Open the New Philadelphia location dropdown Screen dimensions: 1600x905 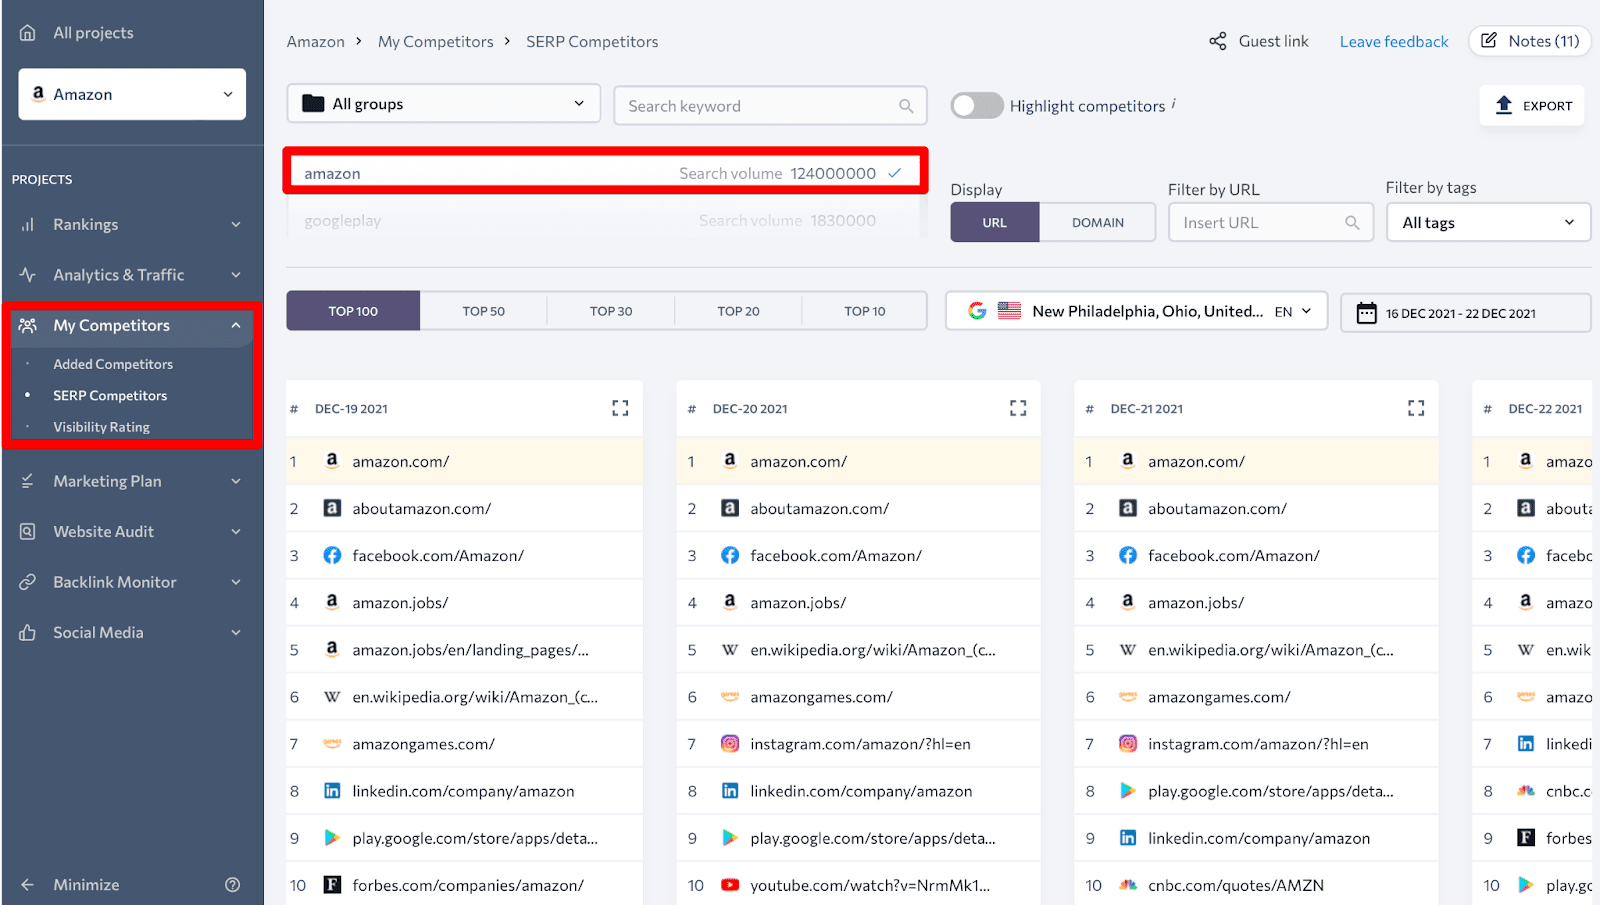tap(1136, 311)
